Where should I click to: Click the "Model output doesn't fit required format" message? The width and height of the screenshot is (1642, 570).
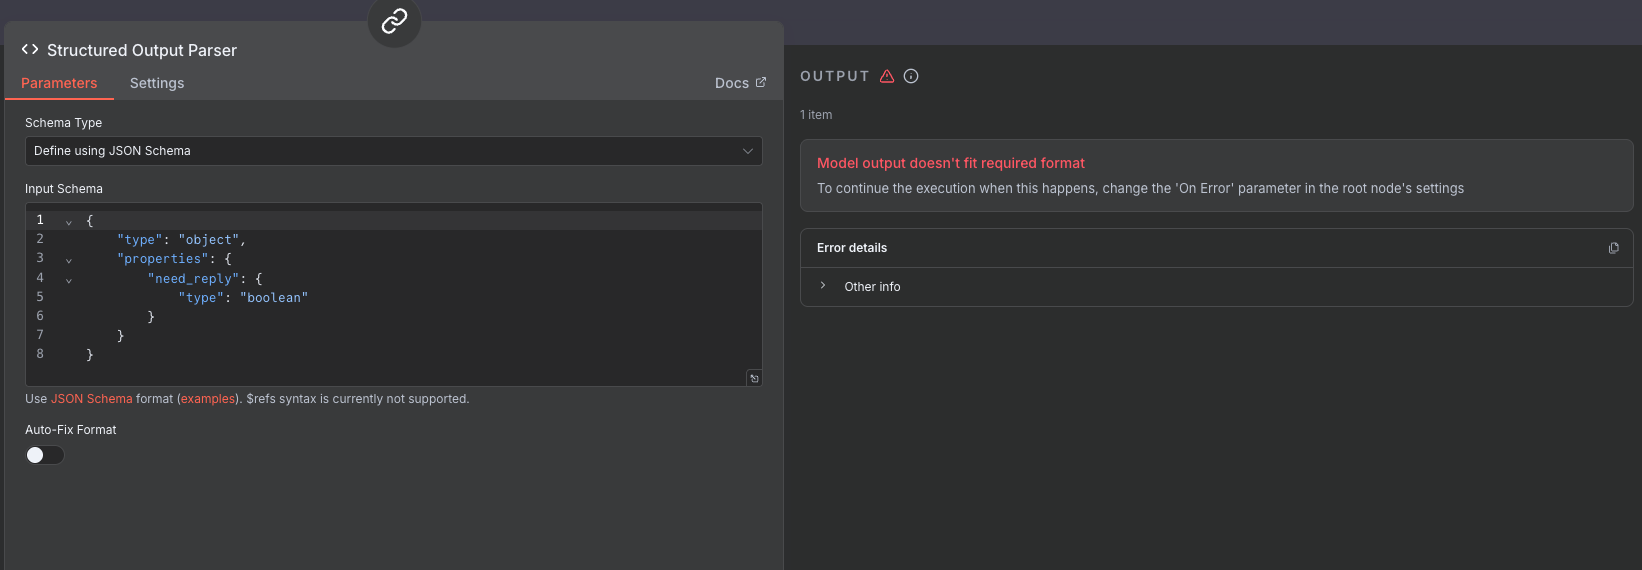point(950,163)
